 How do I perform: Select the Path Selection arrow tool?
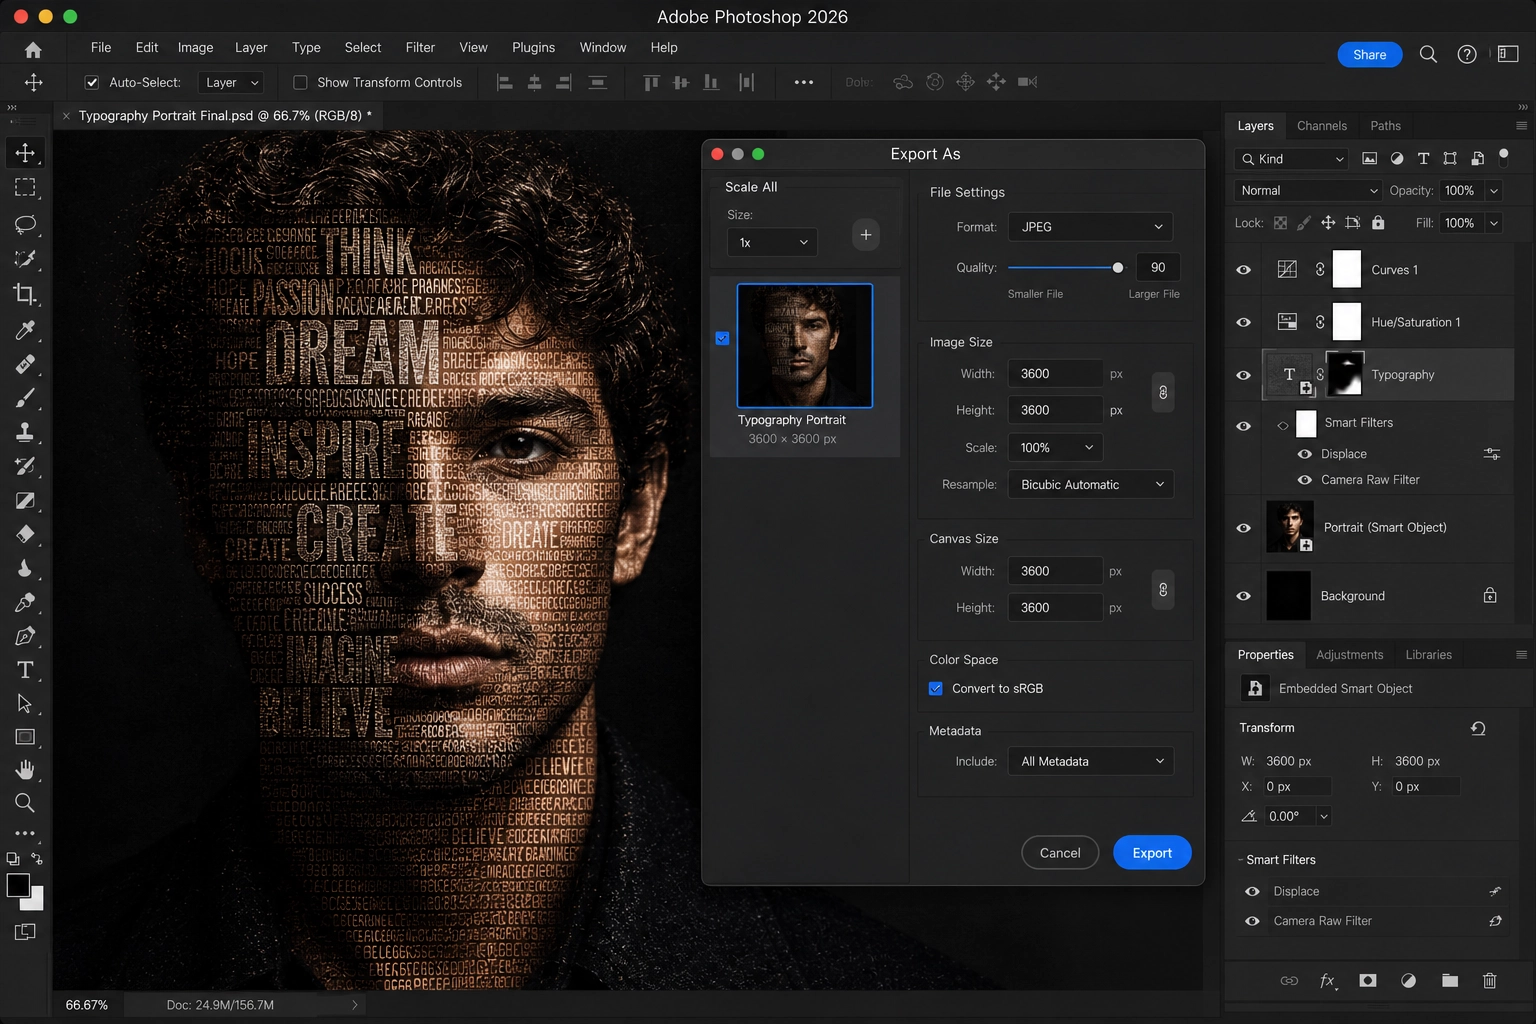[x=25, y=704]
